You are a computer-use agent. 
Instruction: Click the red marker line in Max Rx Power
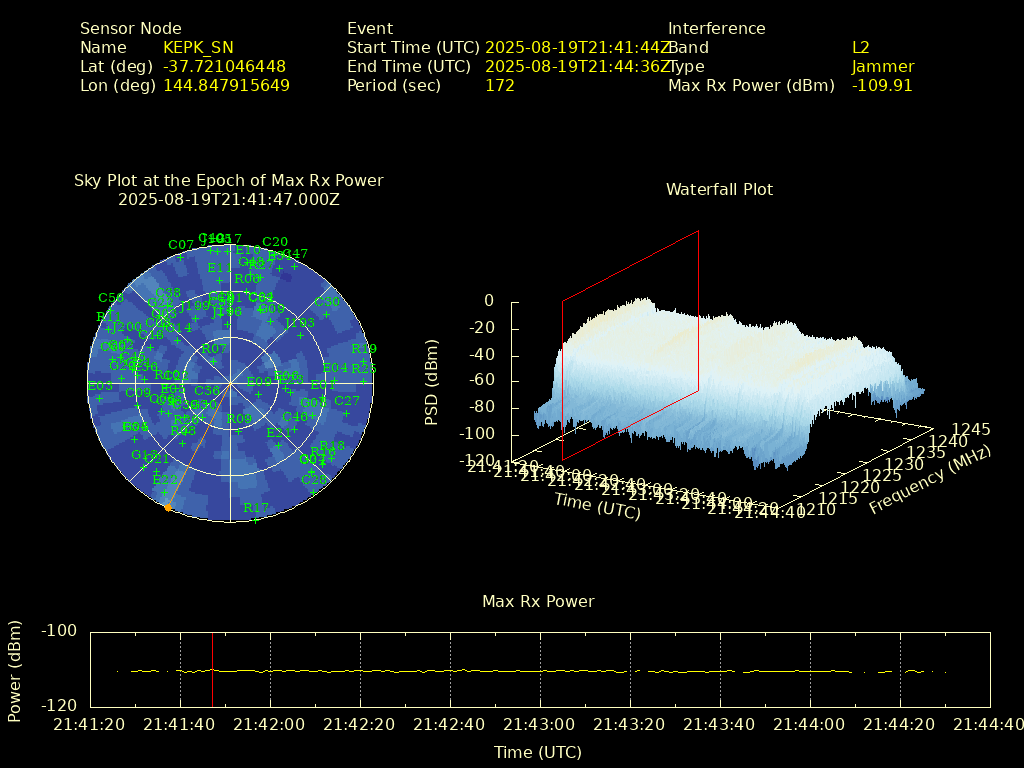212,668
